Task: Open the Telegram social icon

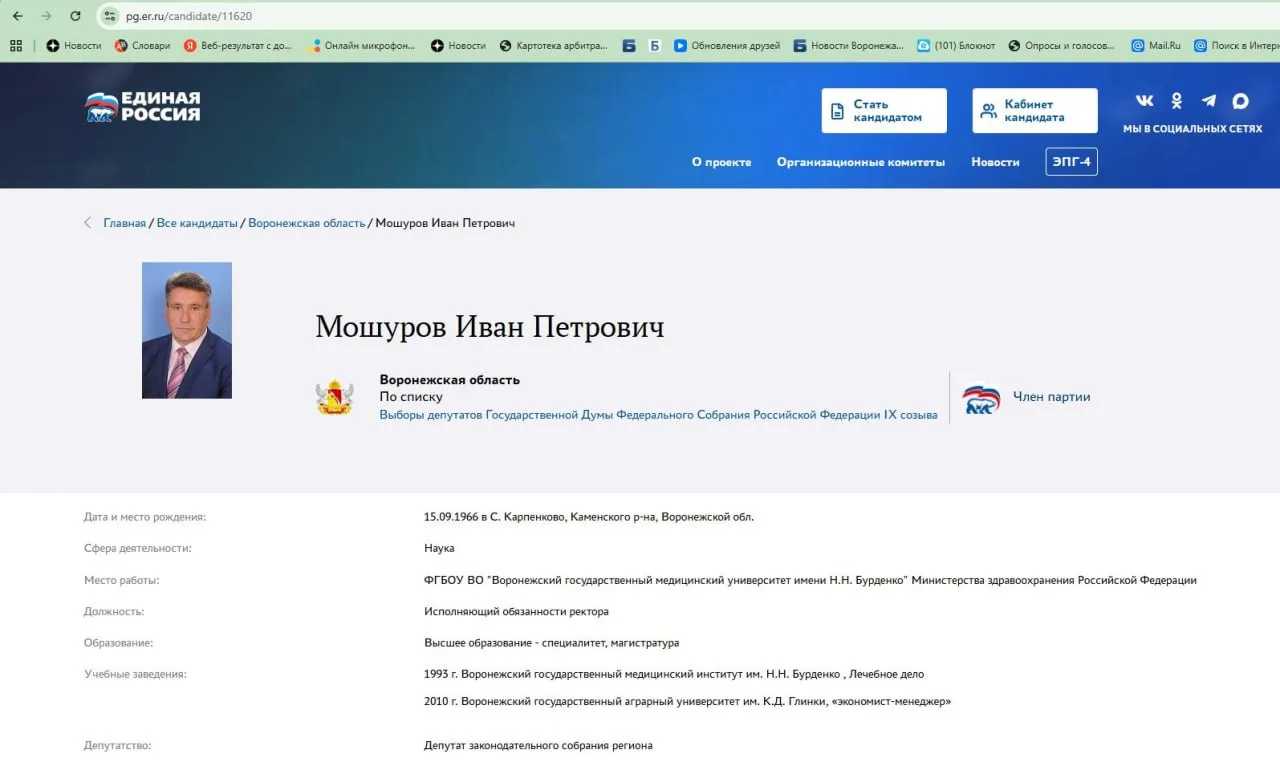Action: [x=1208, y=100]
